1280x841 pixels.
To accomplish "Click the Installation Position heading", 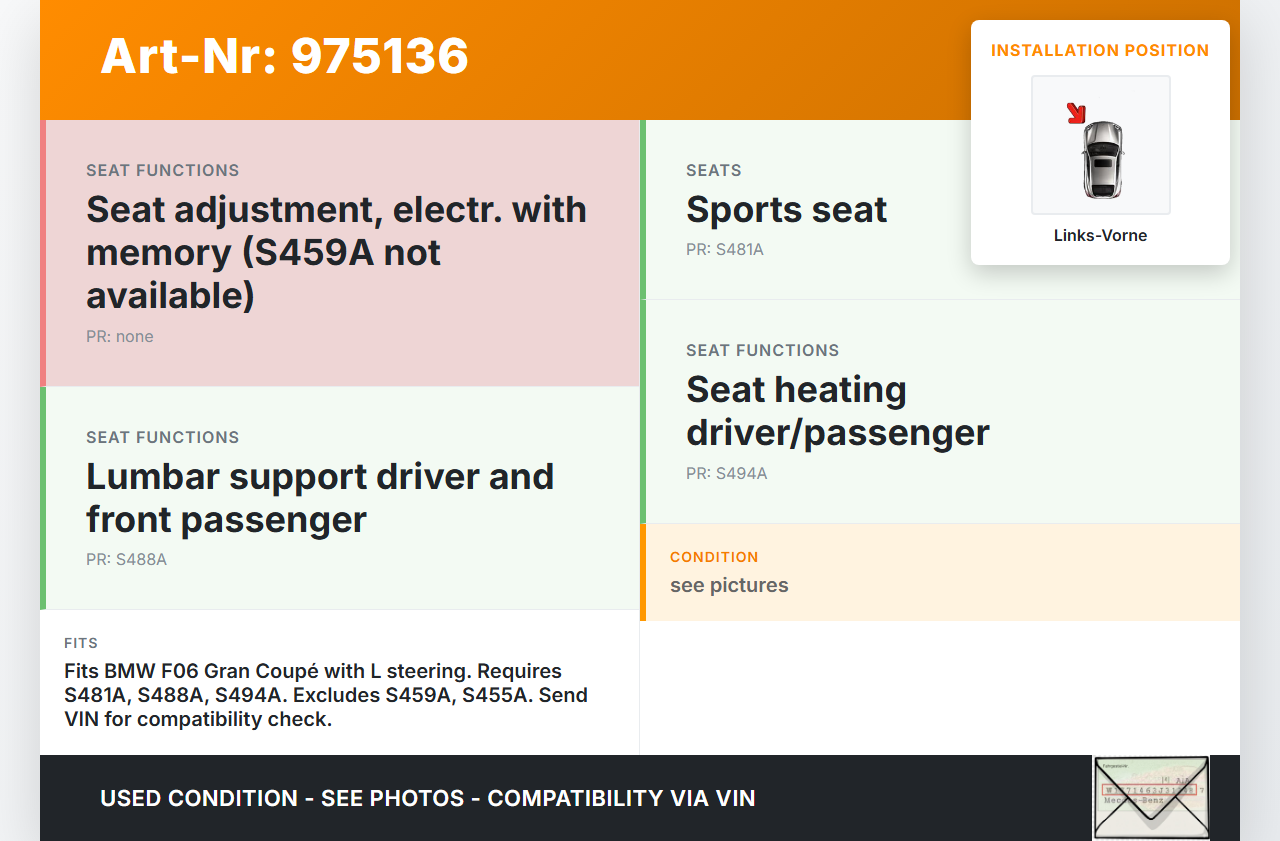I will [1100, 50].
